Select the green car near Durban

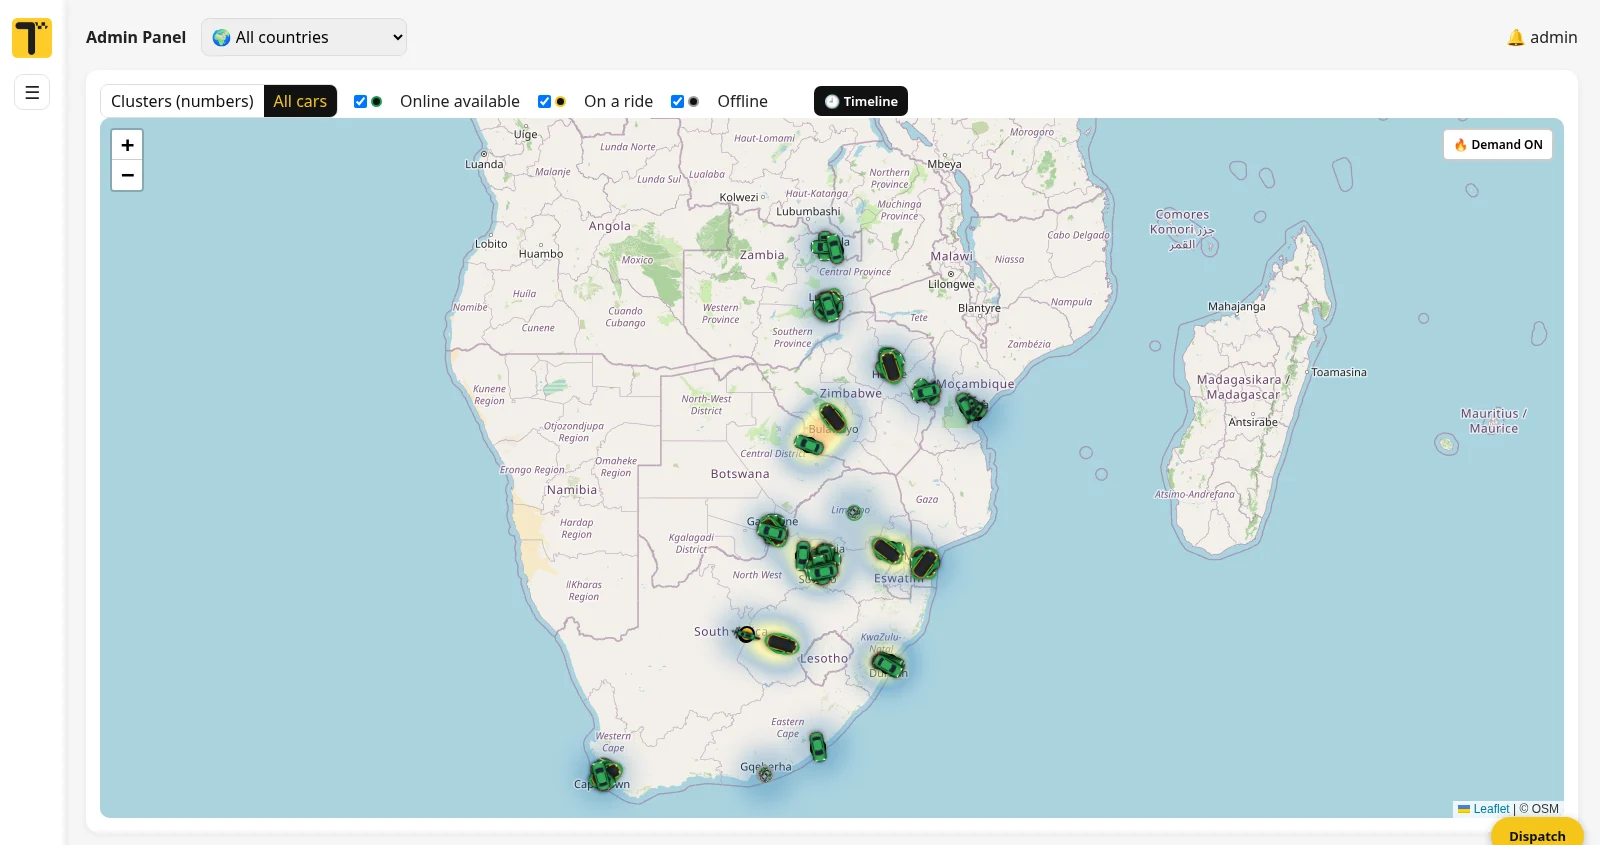[x=887, y=663]
